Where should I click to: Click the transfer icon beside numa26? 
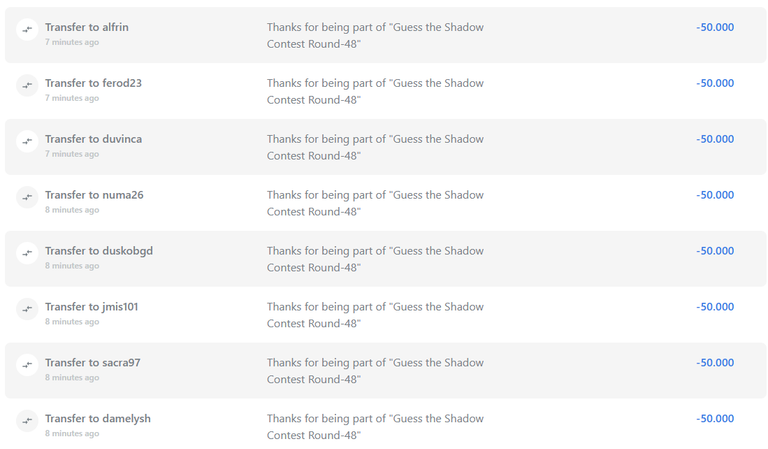tap(27, 197)
